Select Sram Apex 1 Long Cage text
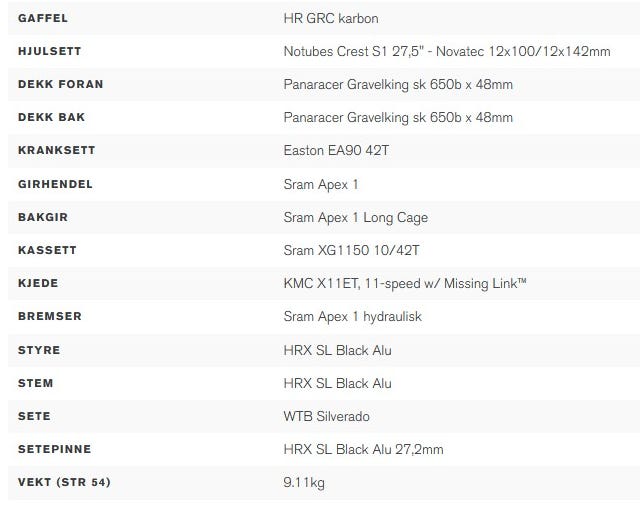This screenshot has width=640, height=506. click(x=356, y=217)
